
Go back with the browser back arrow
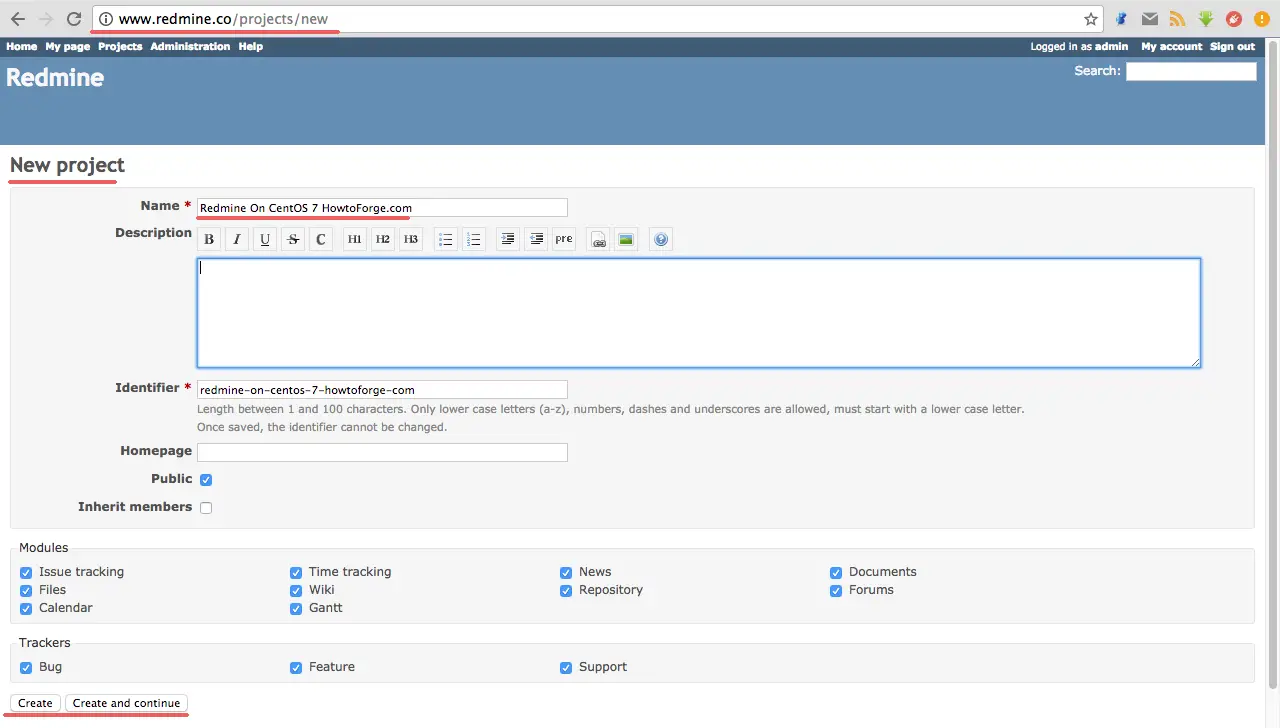pyautogui.click(x=18, y=19)
